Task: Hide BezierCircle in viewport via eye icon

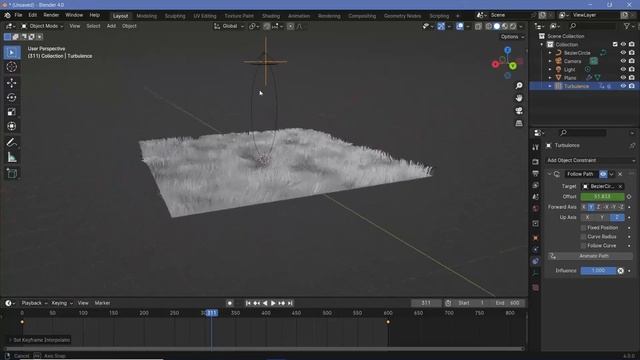Action: click(x=623, y=53)
